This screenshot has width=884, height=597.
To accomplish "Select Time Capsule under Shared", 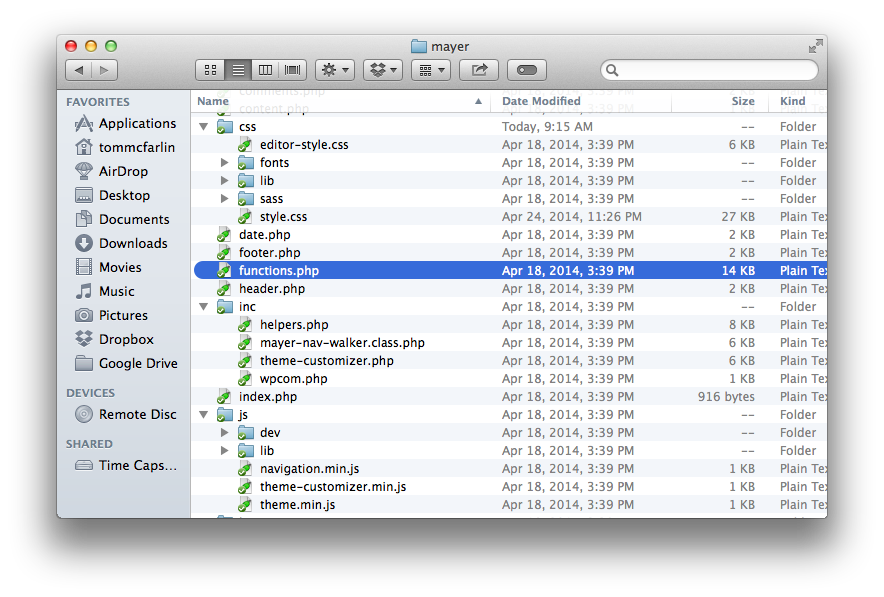I will [126, 465].
